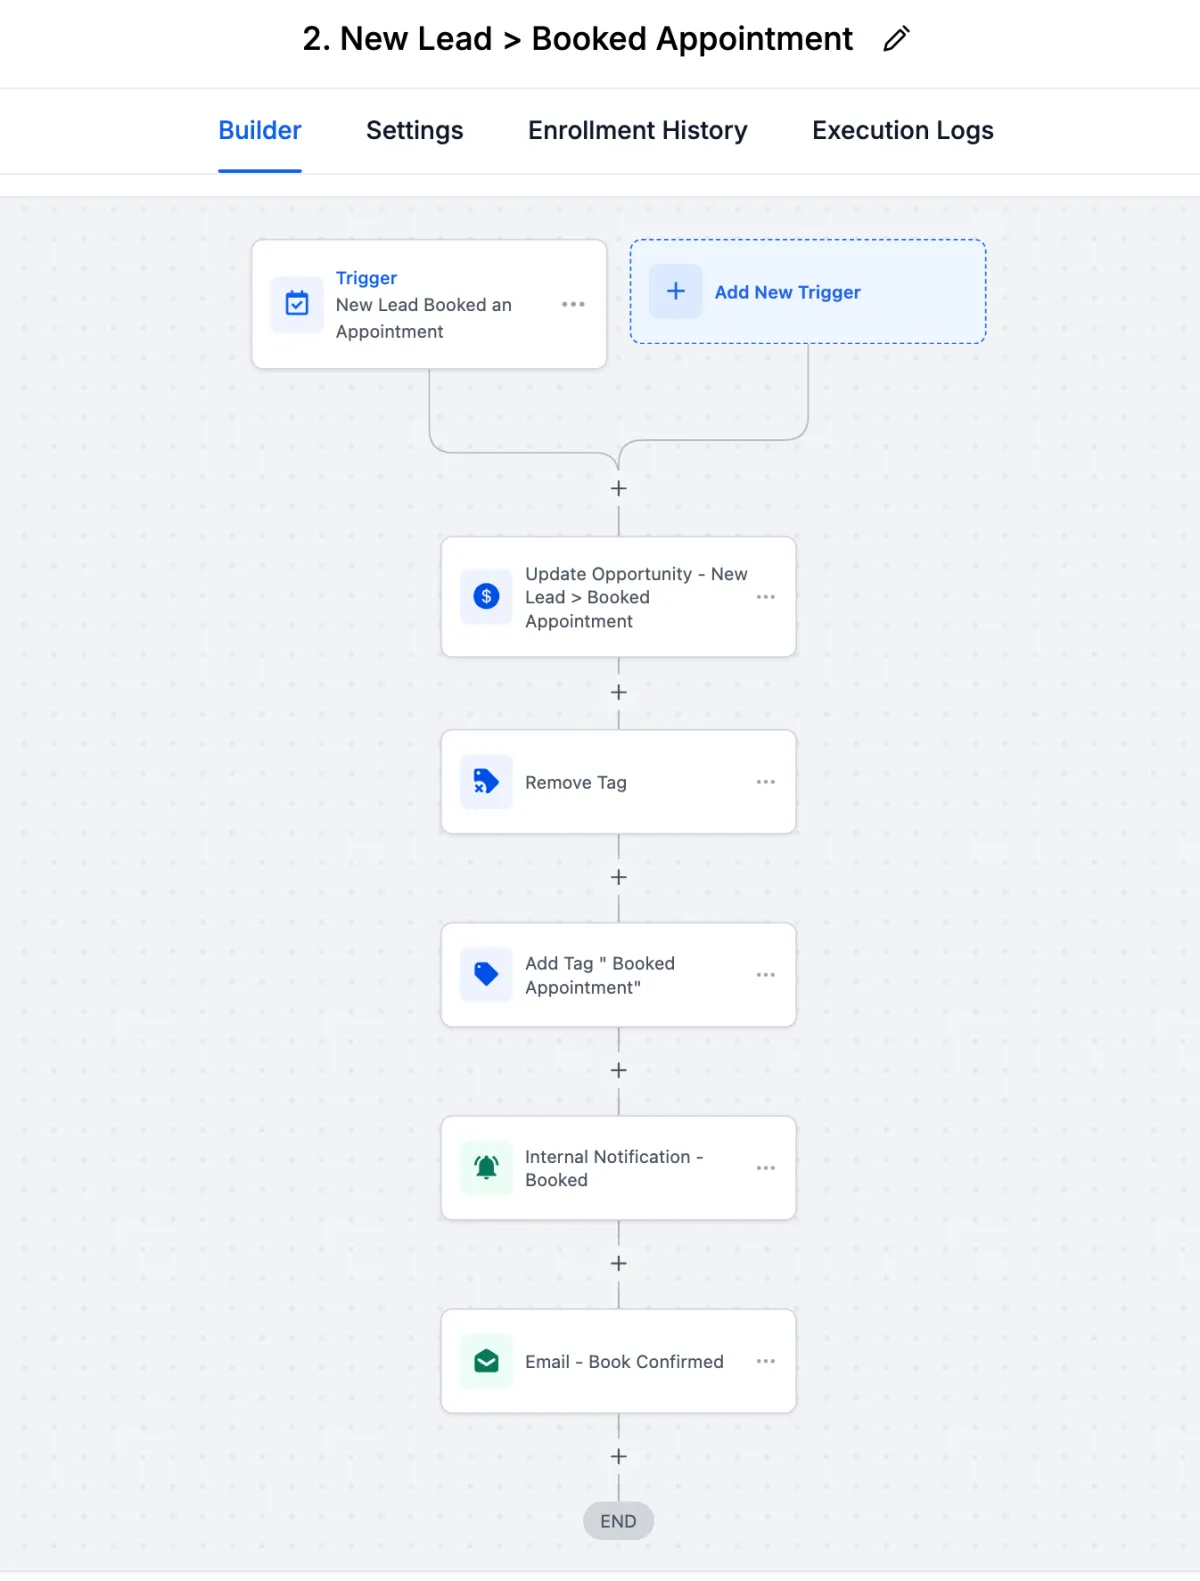The image size is (1200, 1581).
Task: Click the plus icon in Add New Trigger
Action: pyautogui.click(x=676, y=291)
